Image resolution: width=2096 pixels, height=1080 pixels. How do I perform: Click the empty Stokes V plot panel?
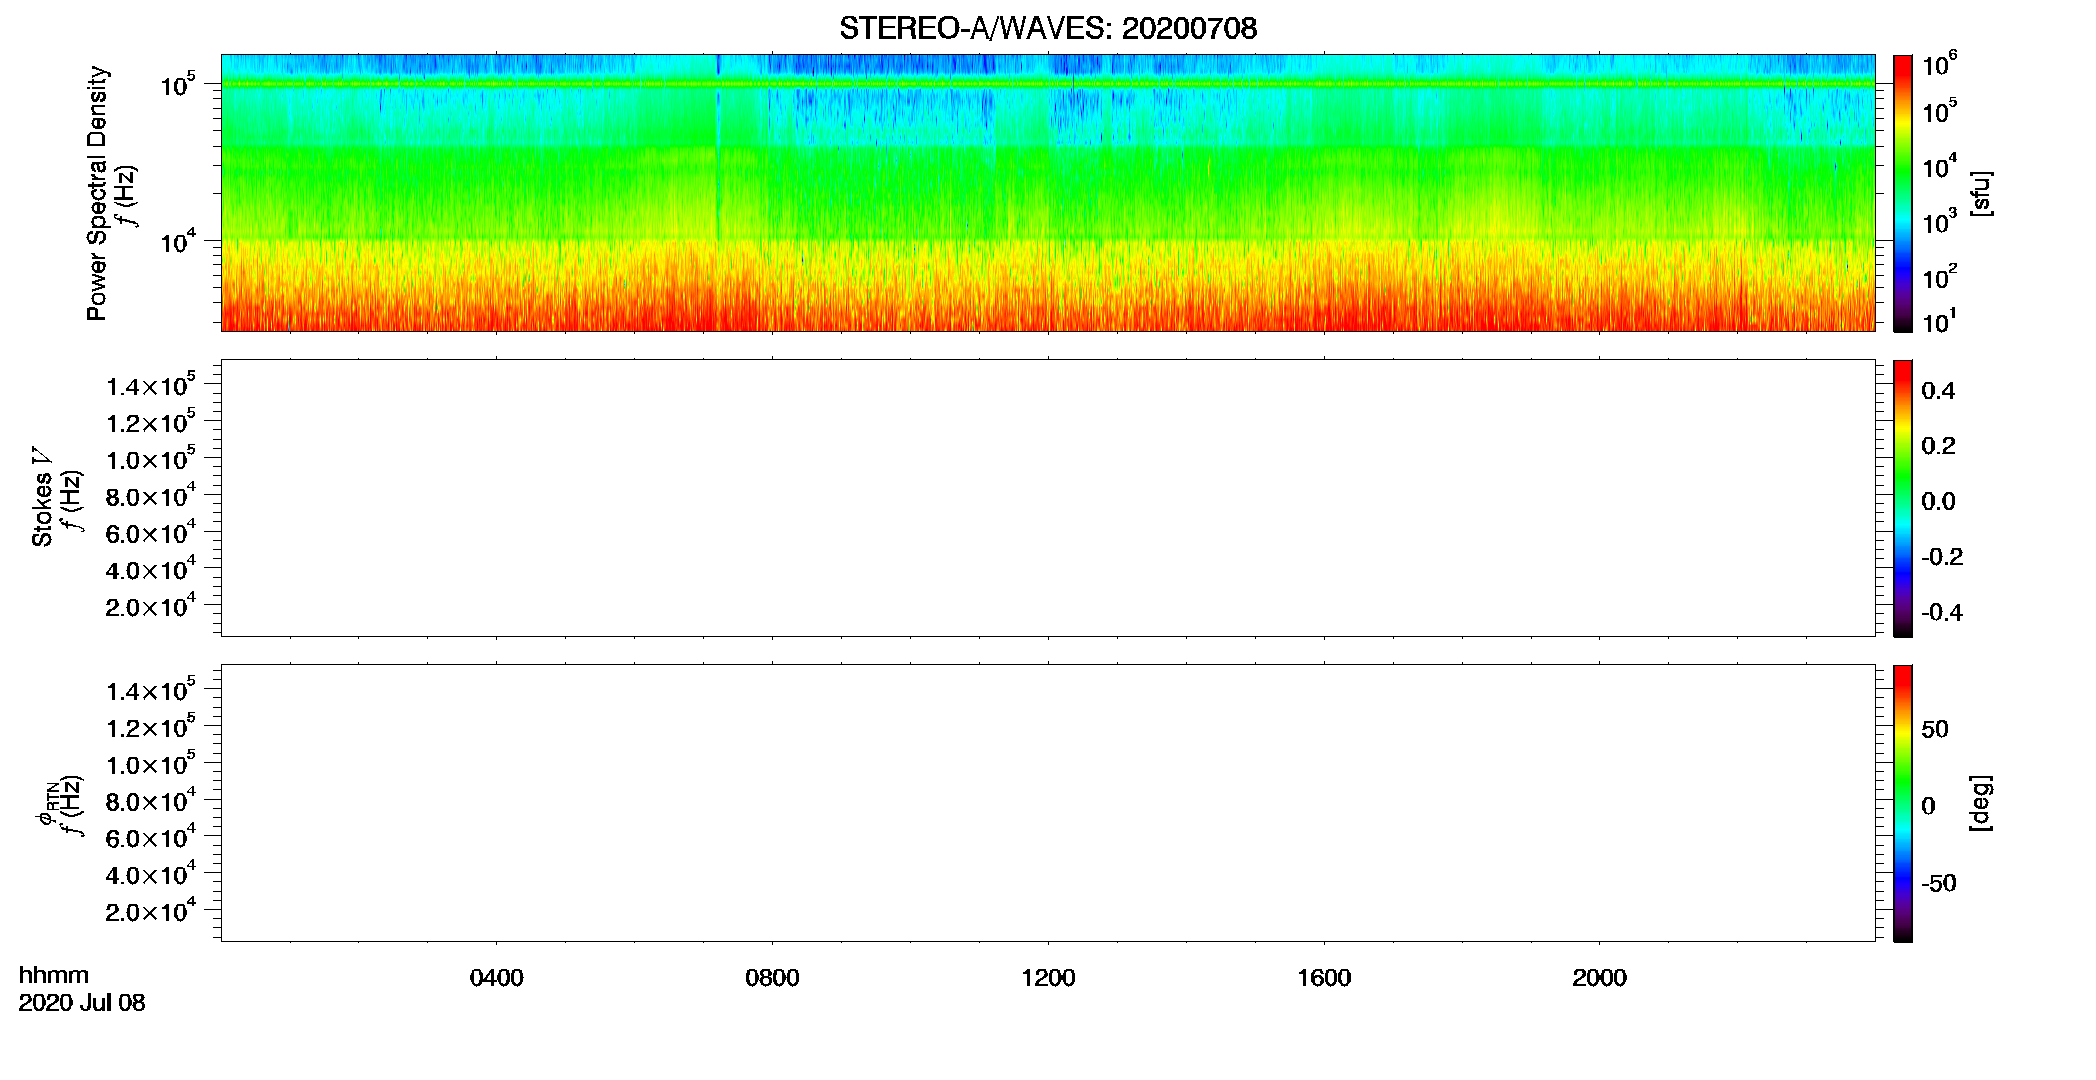pyautogui.click(x=1048, y=498)
